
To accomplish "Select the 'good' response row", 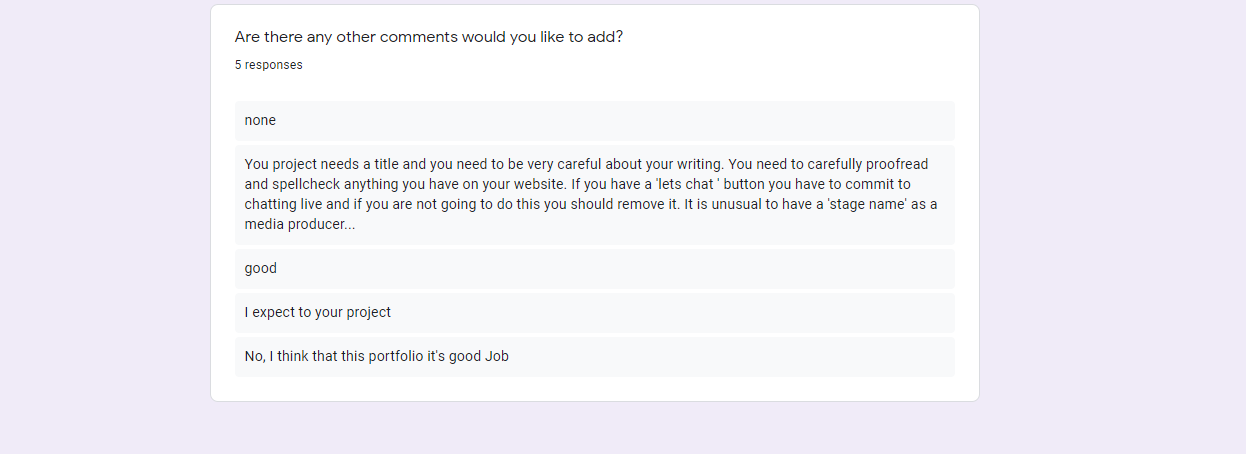I will pos(595,269).
